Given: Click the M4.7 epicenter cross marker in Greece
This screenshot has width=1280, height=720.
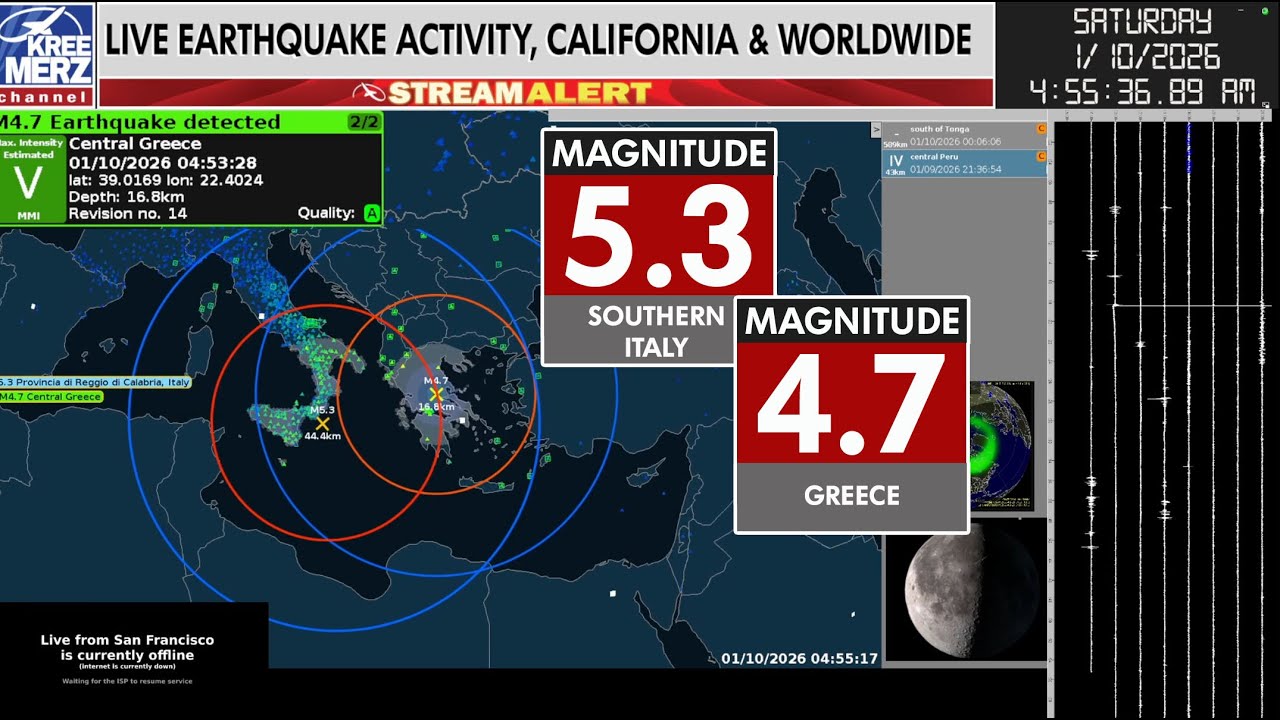Looking at the screenshot, I should [436, 394].
